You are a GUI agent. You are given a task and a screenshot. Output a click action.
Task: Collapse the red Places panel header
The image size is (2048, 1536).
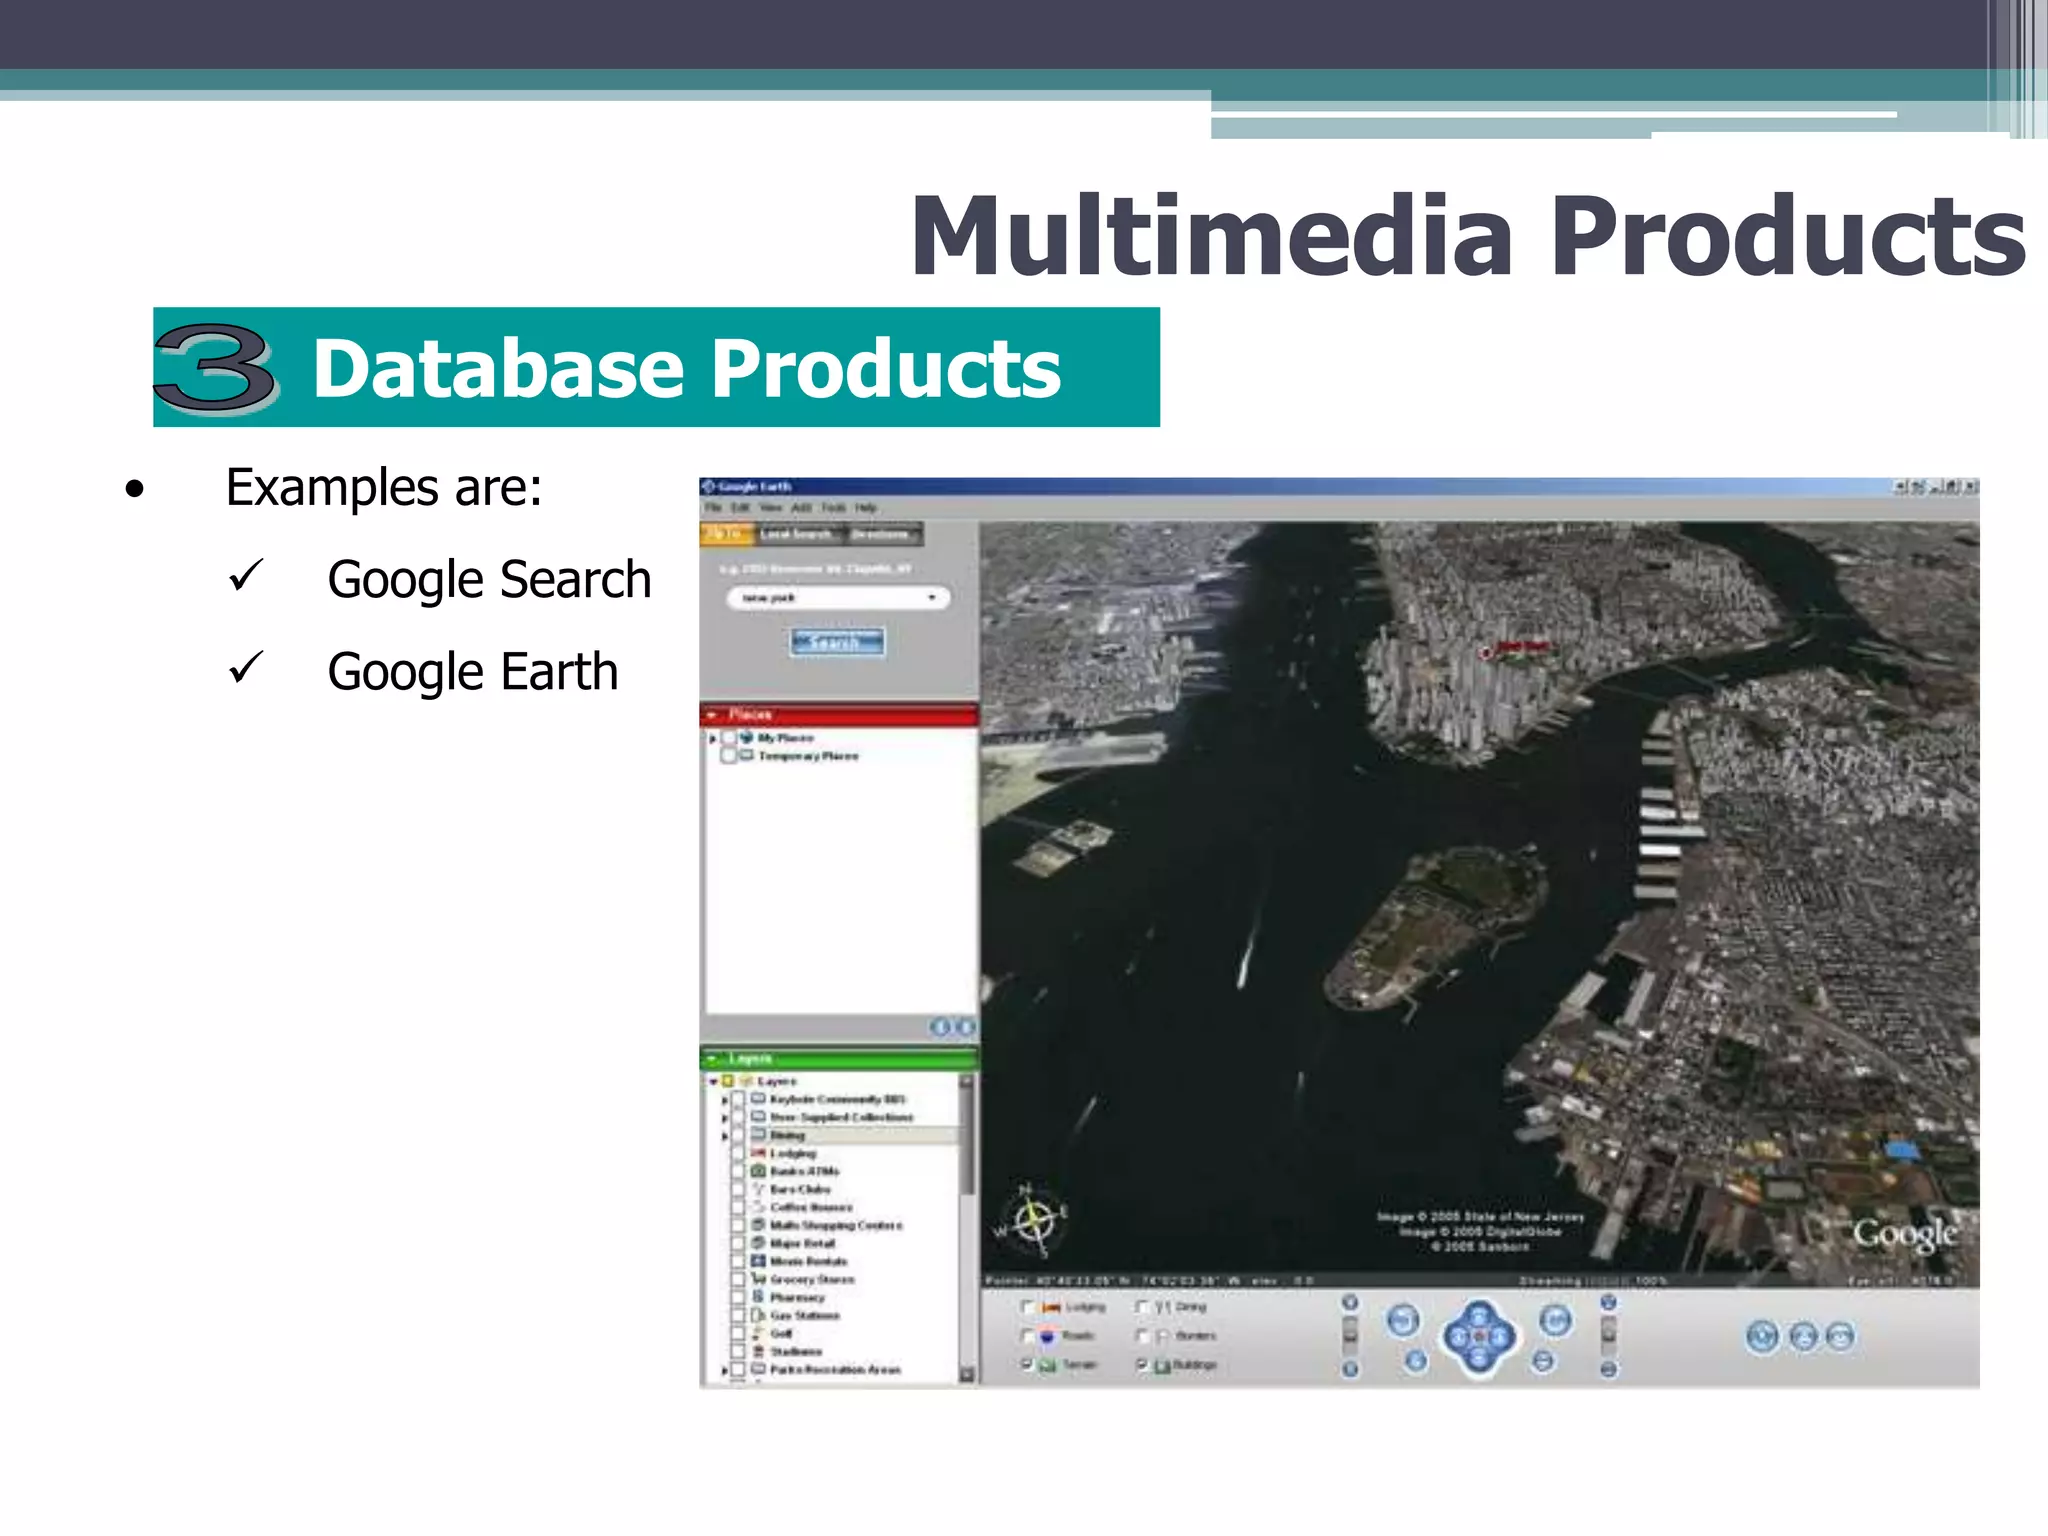[x=838, y=714]
